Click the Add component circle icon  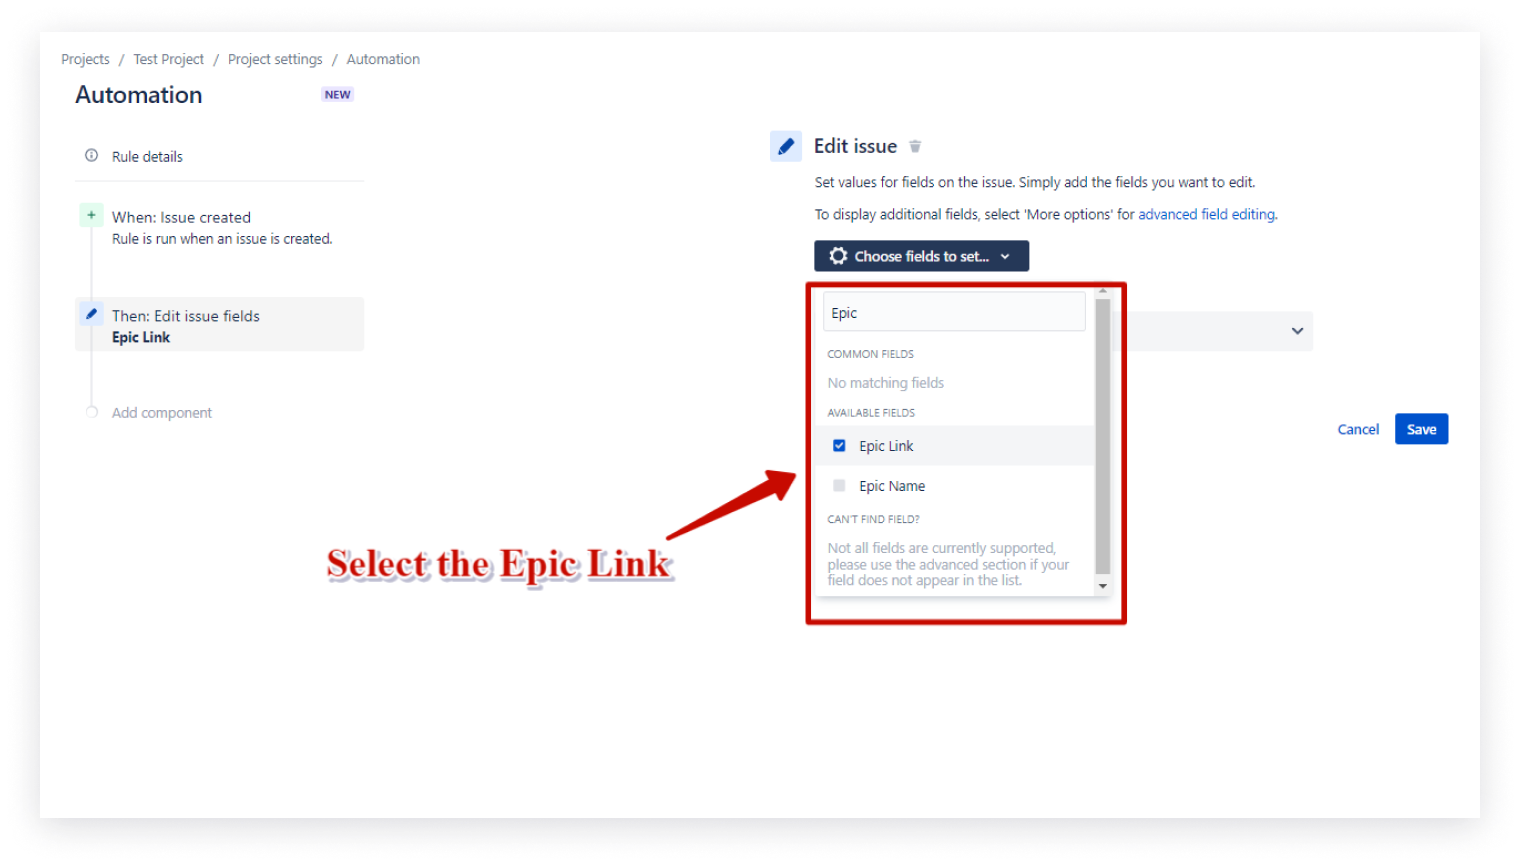tap(92, 412)
